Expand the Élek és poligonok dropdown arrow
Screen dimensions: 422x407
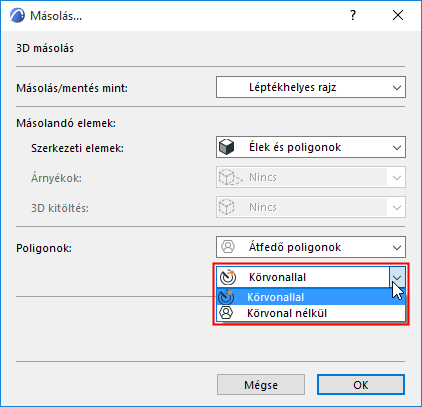397,147
